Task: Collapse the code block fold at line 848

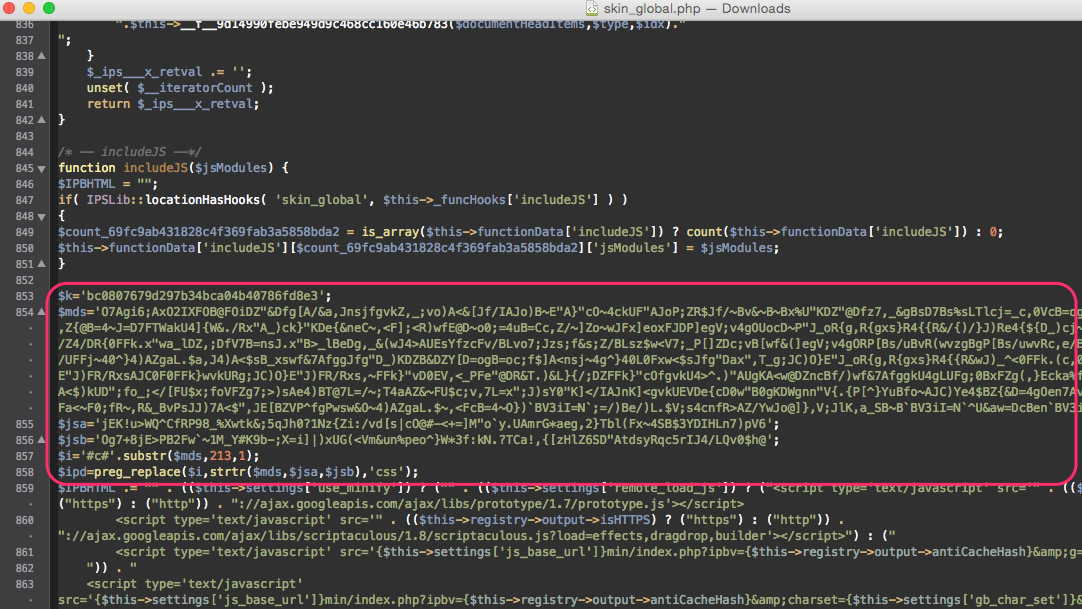Action: [x=42, y=217]
